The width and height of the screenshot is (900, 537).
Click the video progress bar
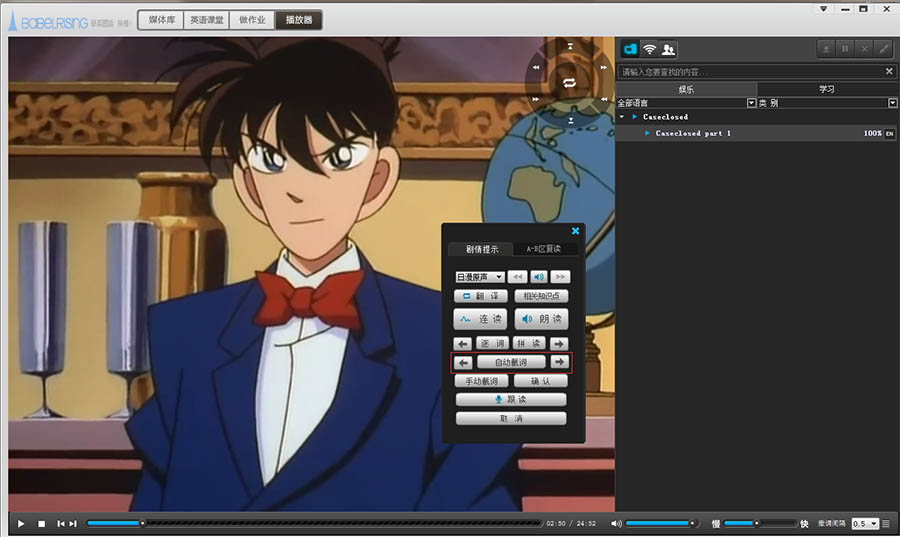coord(314,523)
